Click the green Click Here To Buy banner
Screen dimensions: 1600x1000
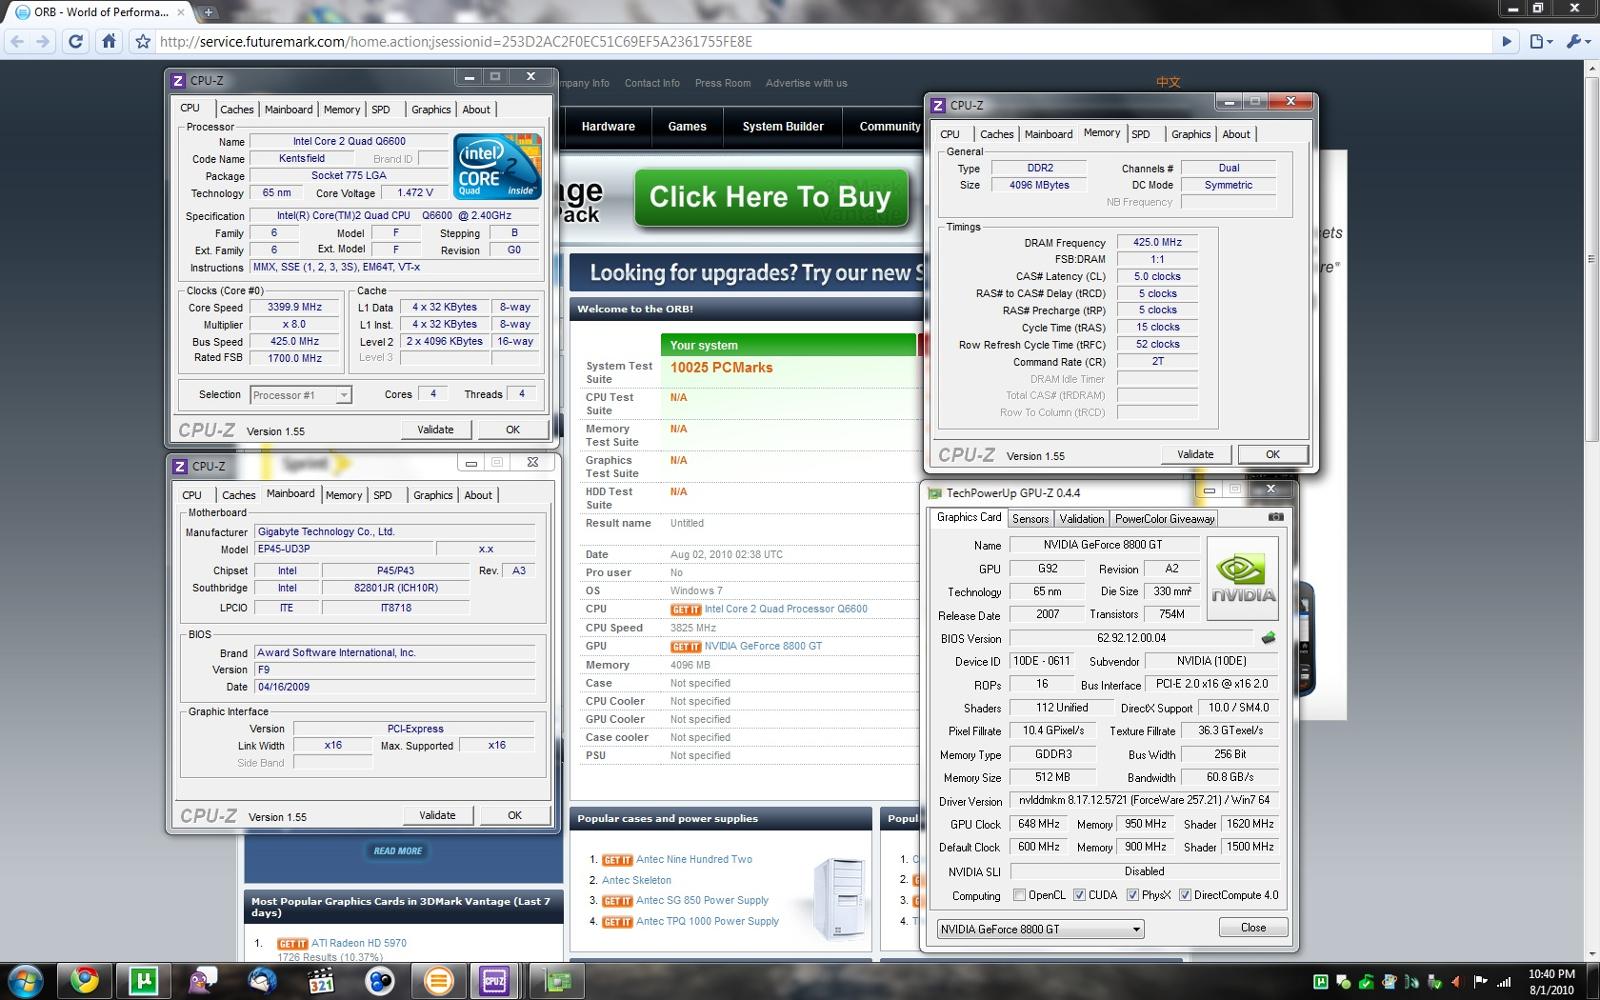(x=770, y=197)
